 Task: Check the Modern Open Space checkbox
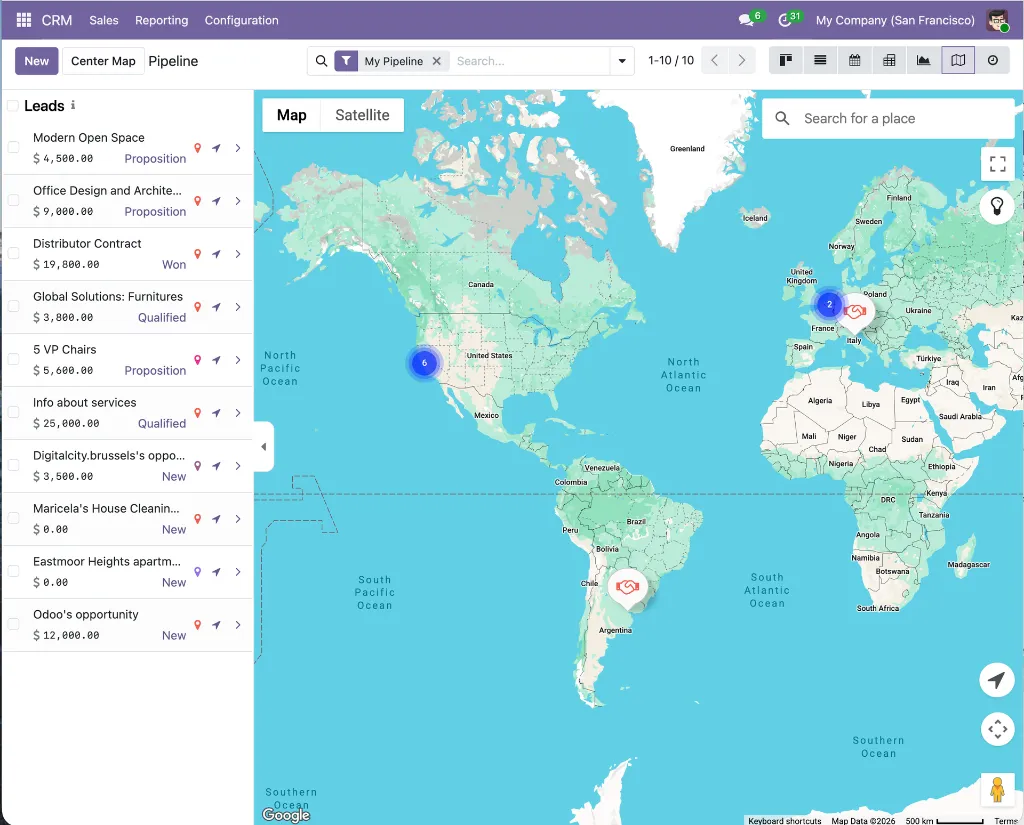click(13, 148)
